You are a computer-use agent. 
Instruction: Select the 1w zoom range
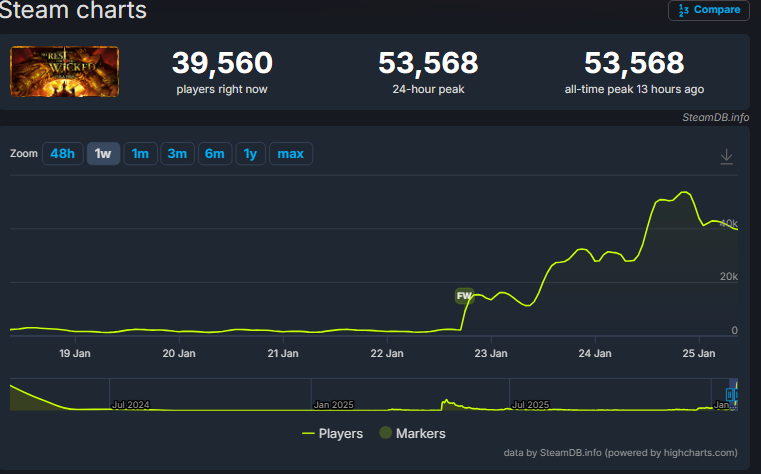click(x=103, y=154)
